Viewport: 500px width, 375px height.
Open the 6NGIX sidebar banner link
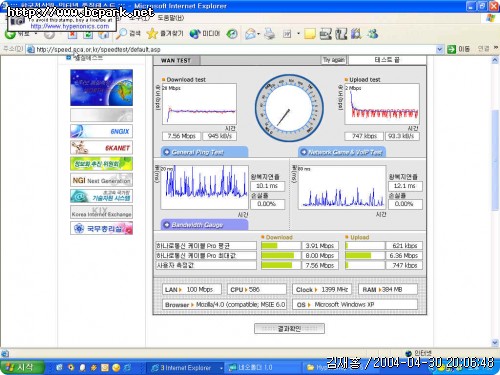101,131
